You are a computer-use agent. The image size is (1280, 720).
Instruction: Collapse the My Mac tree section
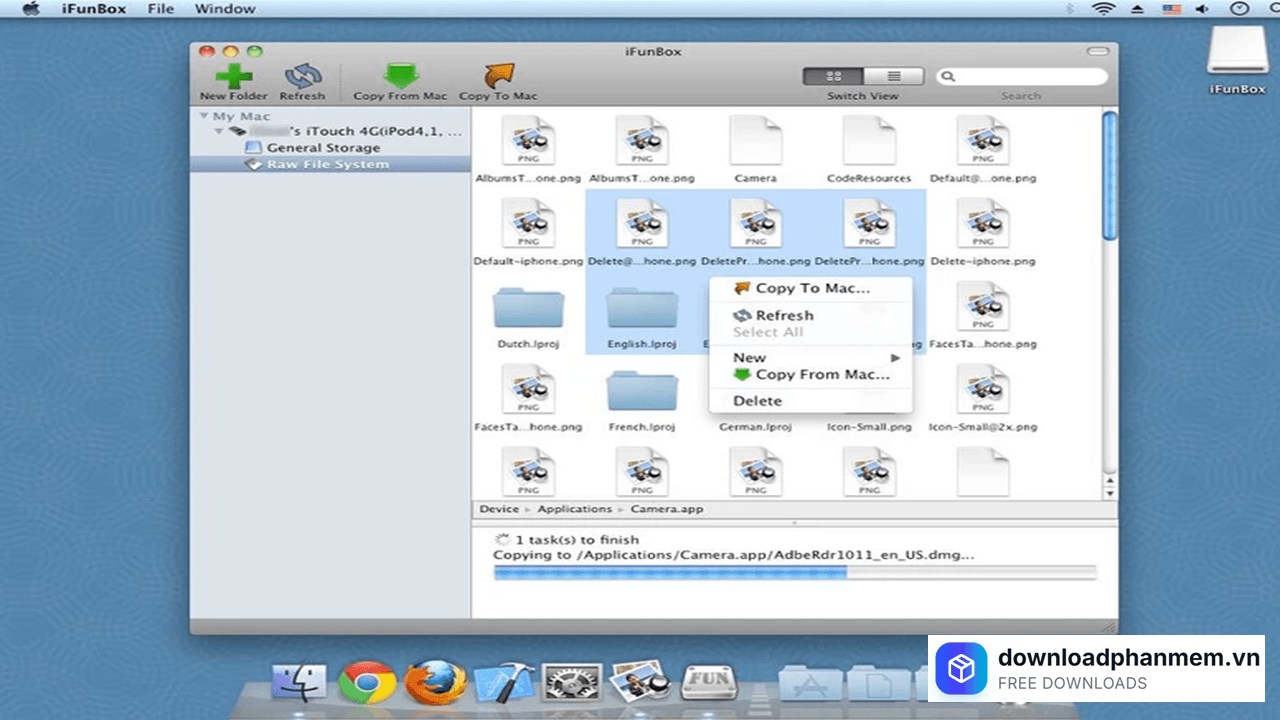click(x=203, y=117)
